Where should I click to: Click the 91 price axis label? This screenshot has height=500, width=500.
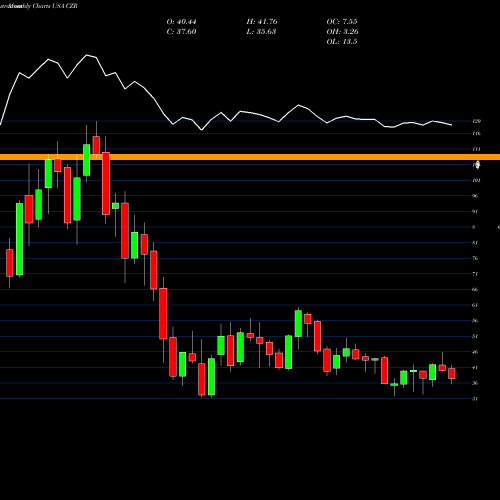[x=475, y=212]
